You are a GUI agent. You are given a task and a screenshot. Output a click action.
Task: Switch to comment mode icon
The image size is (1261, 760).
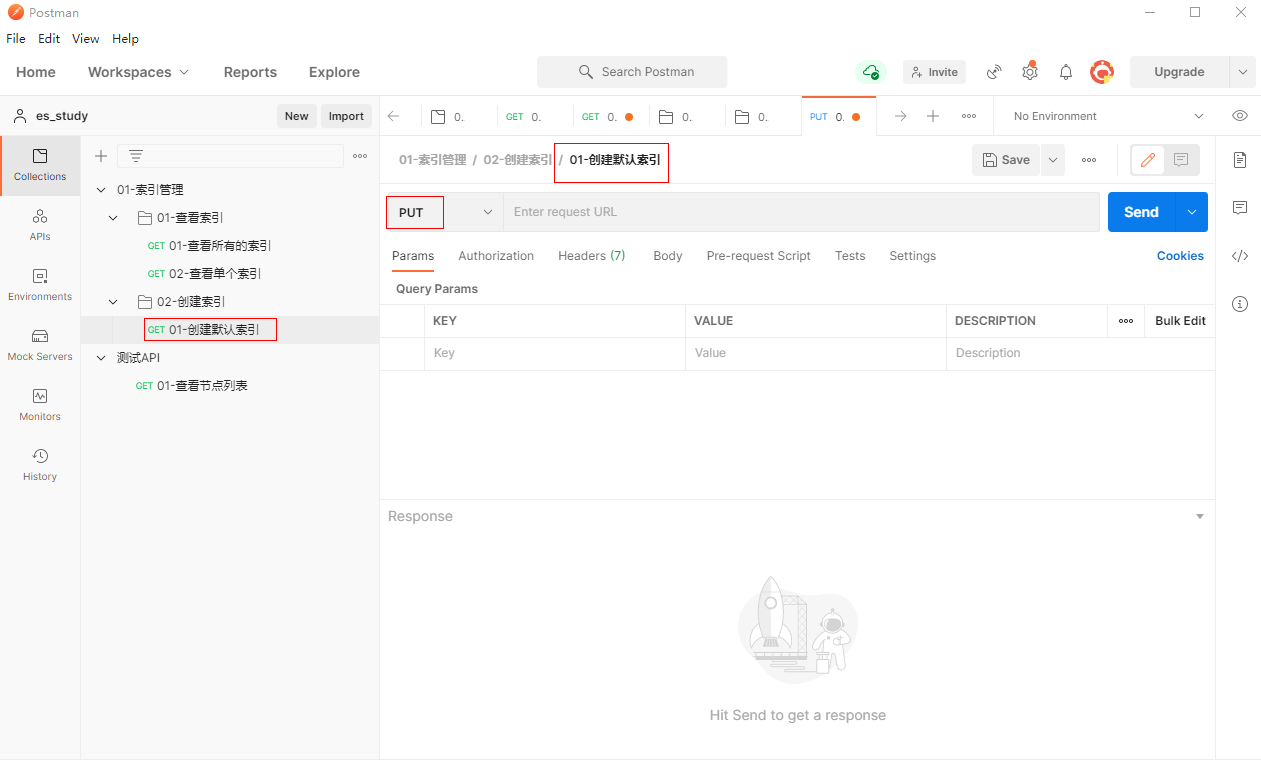pyautogui.click(x=1181, y=160)
